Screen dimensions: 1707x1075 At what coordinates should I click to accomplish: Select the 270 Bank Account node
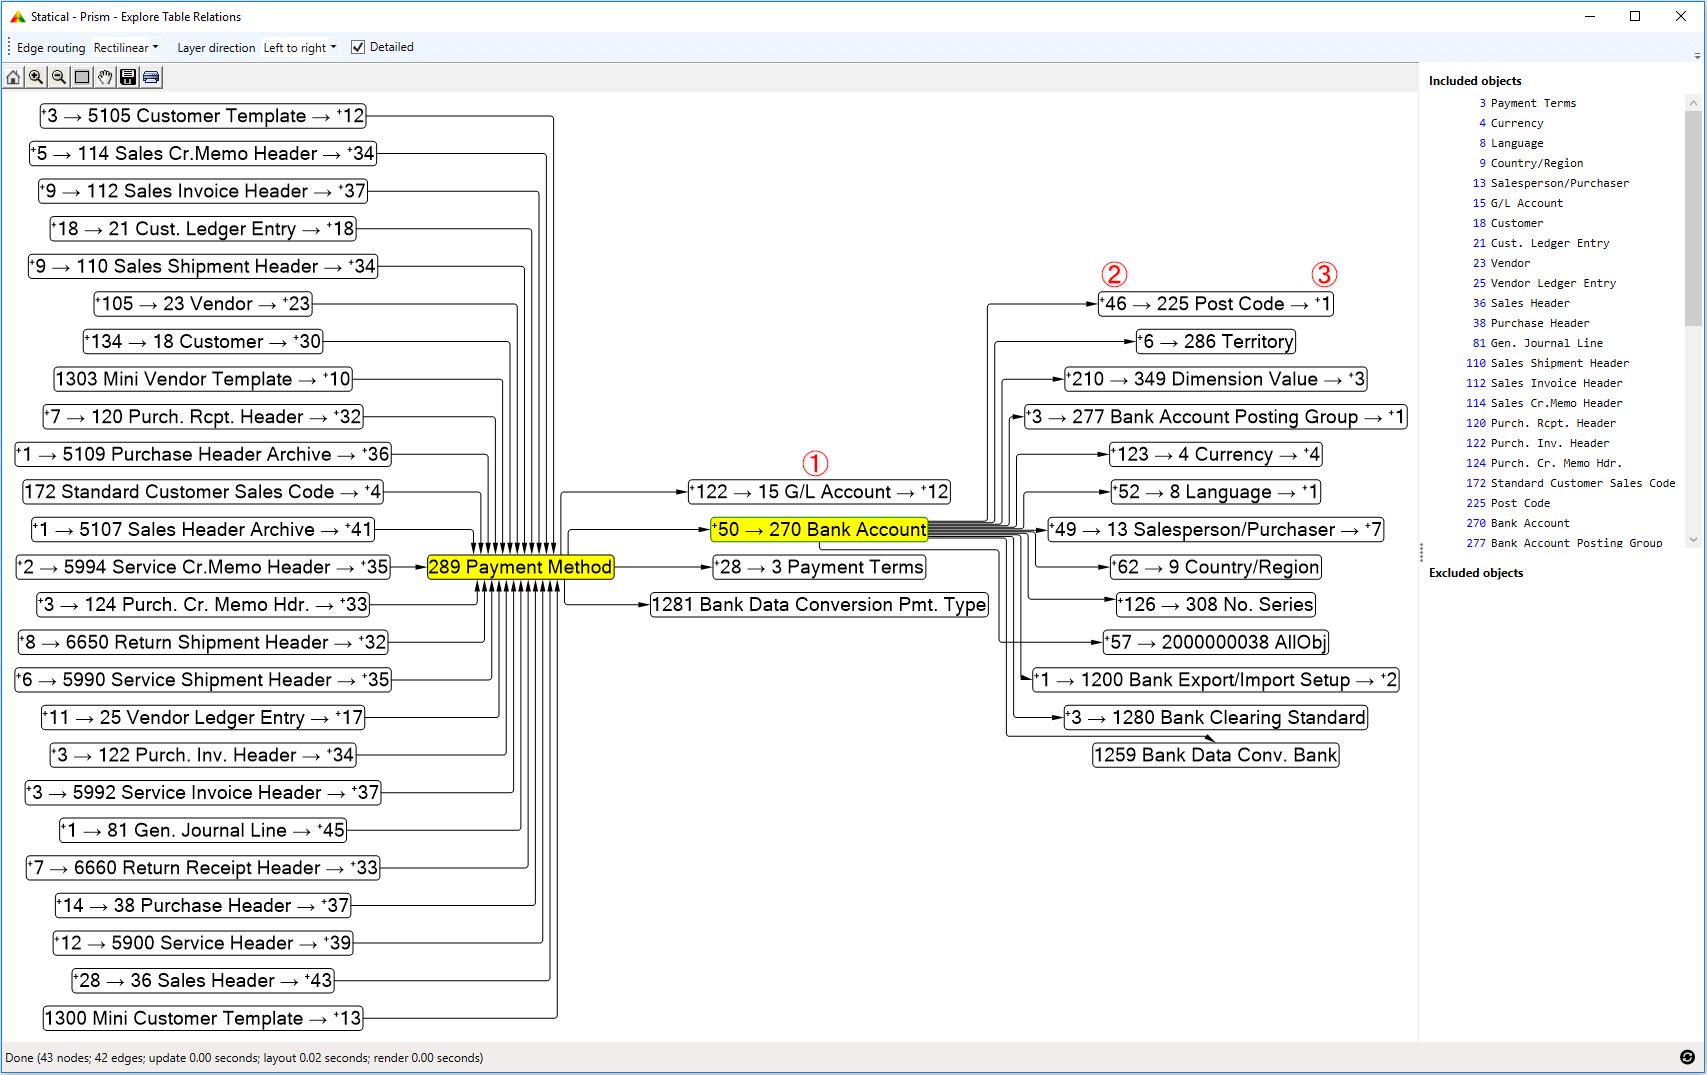click(819, 530)
